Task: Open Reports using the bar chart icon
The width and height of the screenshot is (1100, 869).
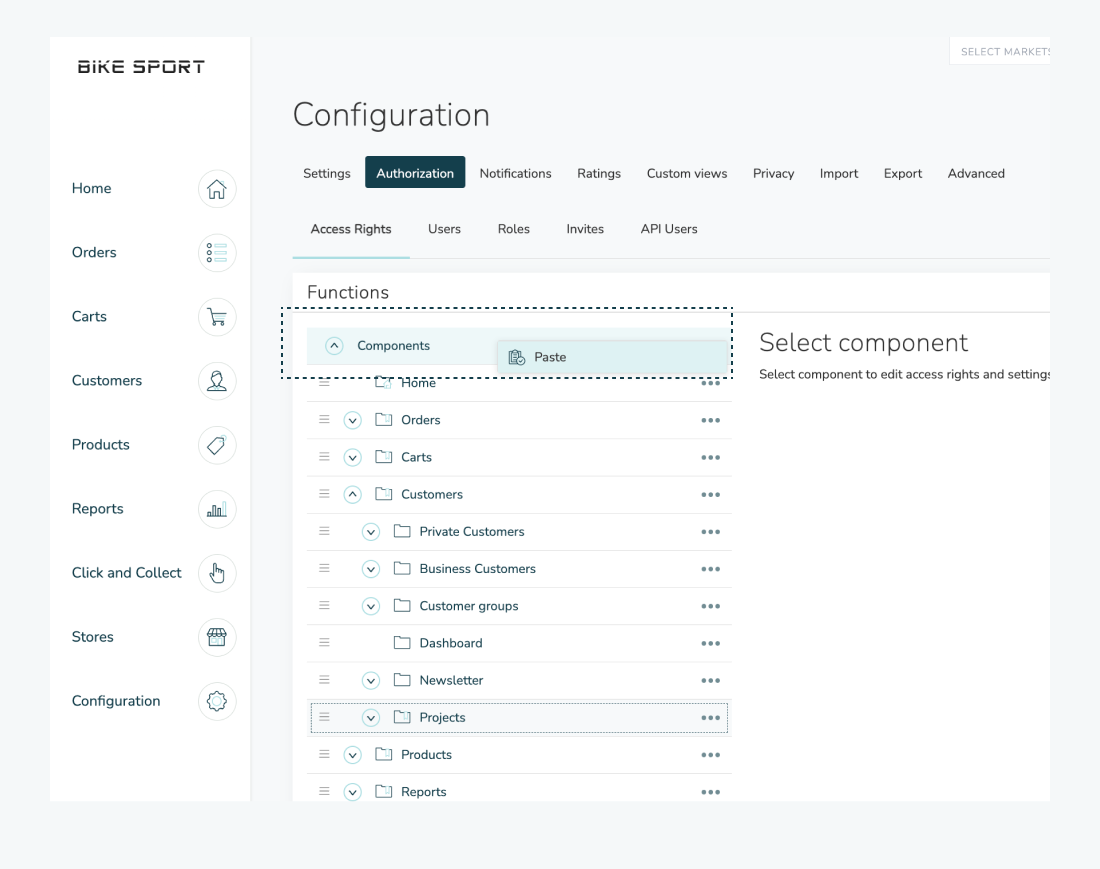Action: point(217,509)
